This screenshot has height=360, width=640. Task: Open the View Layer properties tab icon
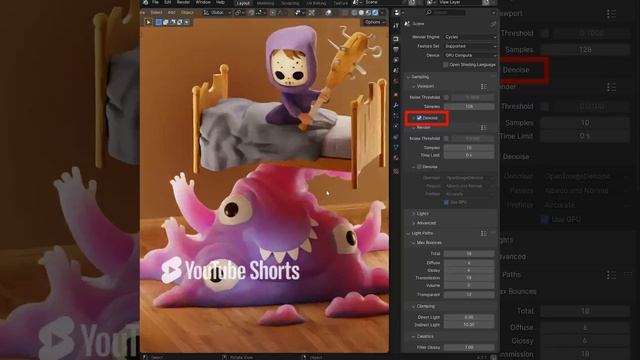coord(396,60)
